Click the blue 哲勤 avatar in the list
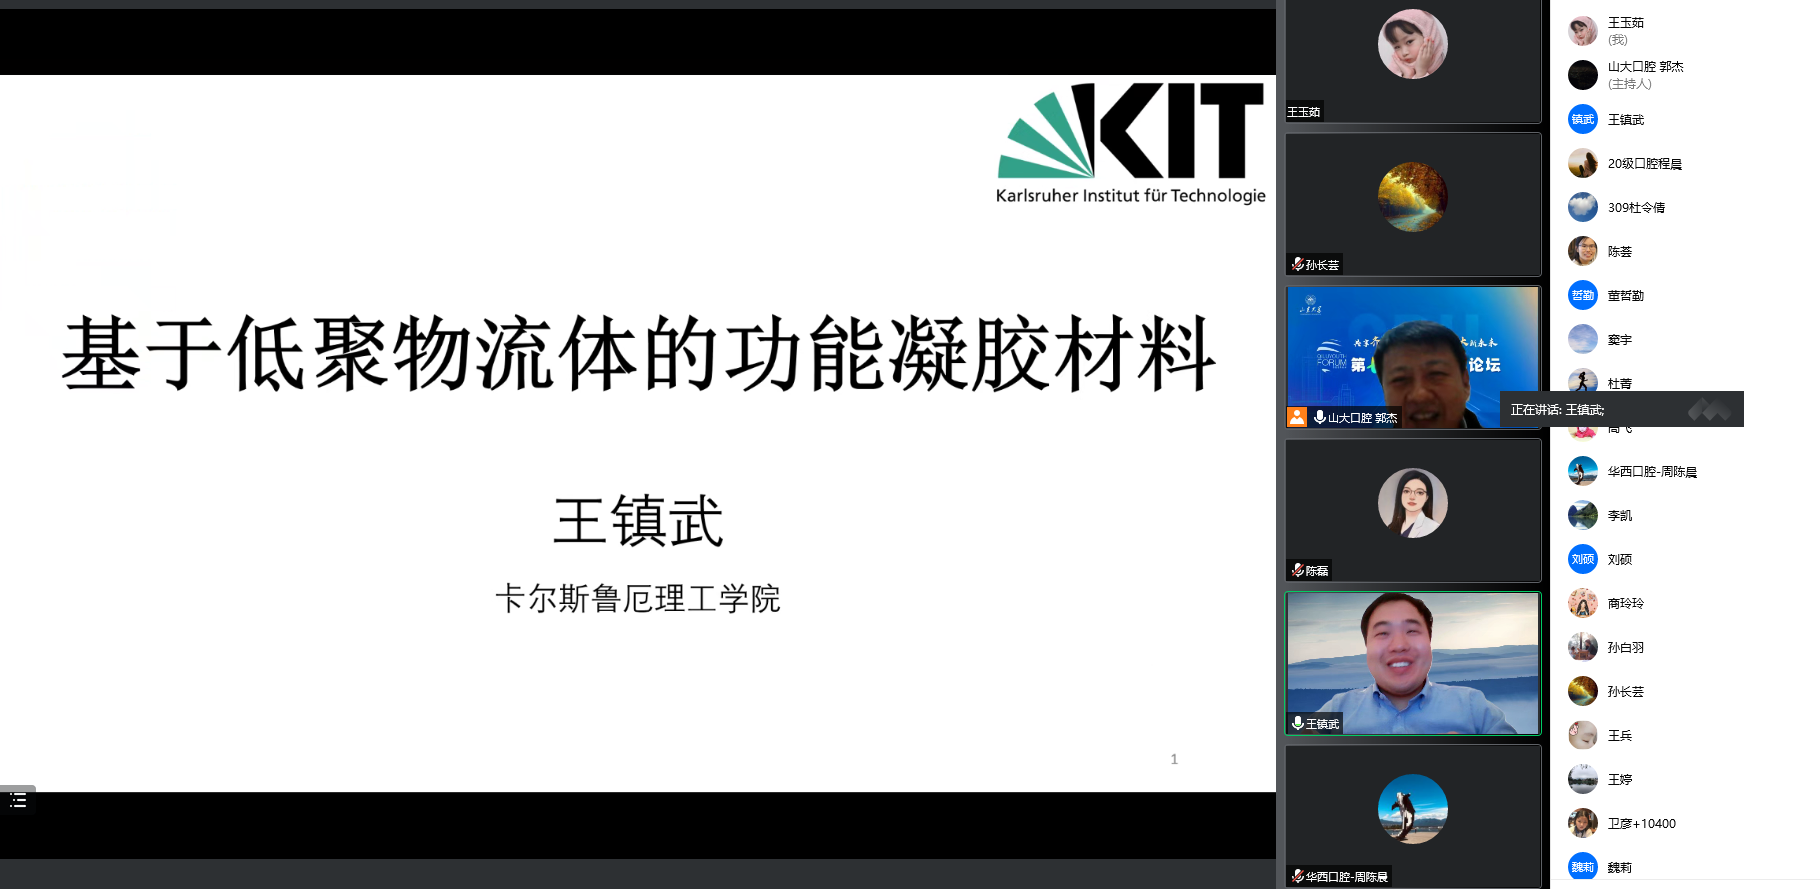 click(1582, 295)
